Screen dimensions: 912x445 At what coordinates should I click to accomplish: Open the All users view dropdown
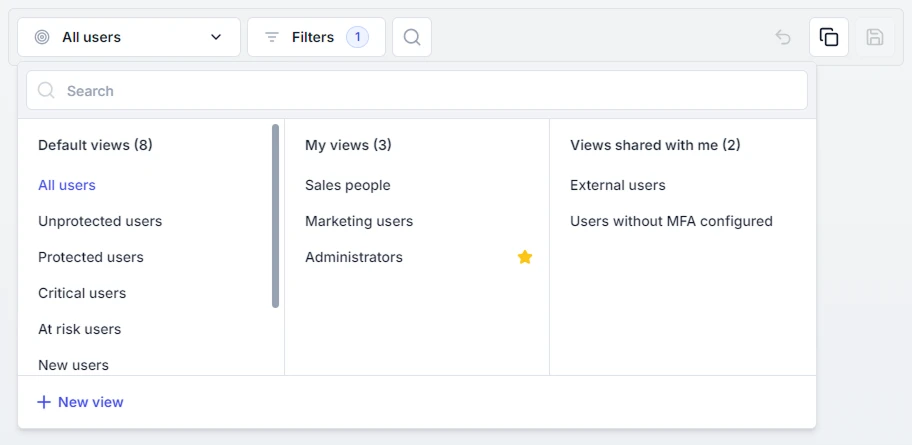(x=128, y=37)
